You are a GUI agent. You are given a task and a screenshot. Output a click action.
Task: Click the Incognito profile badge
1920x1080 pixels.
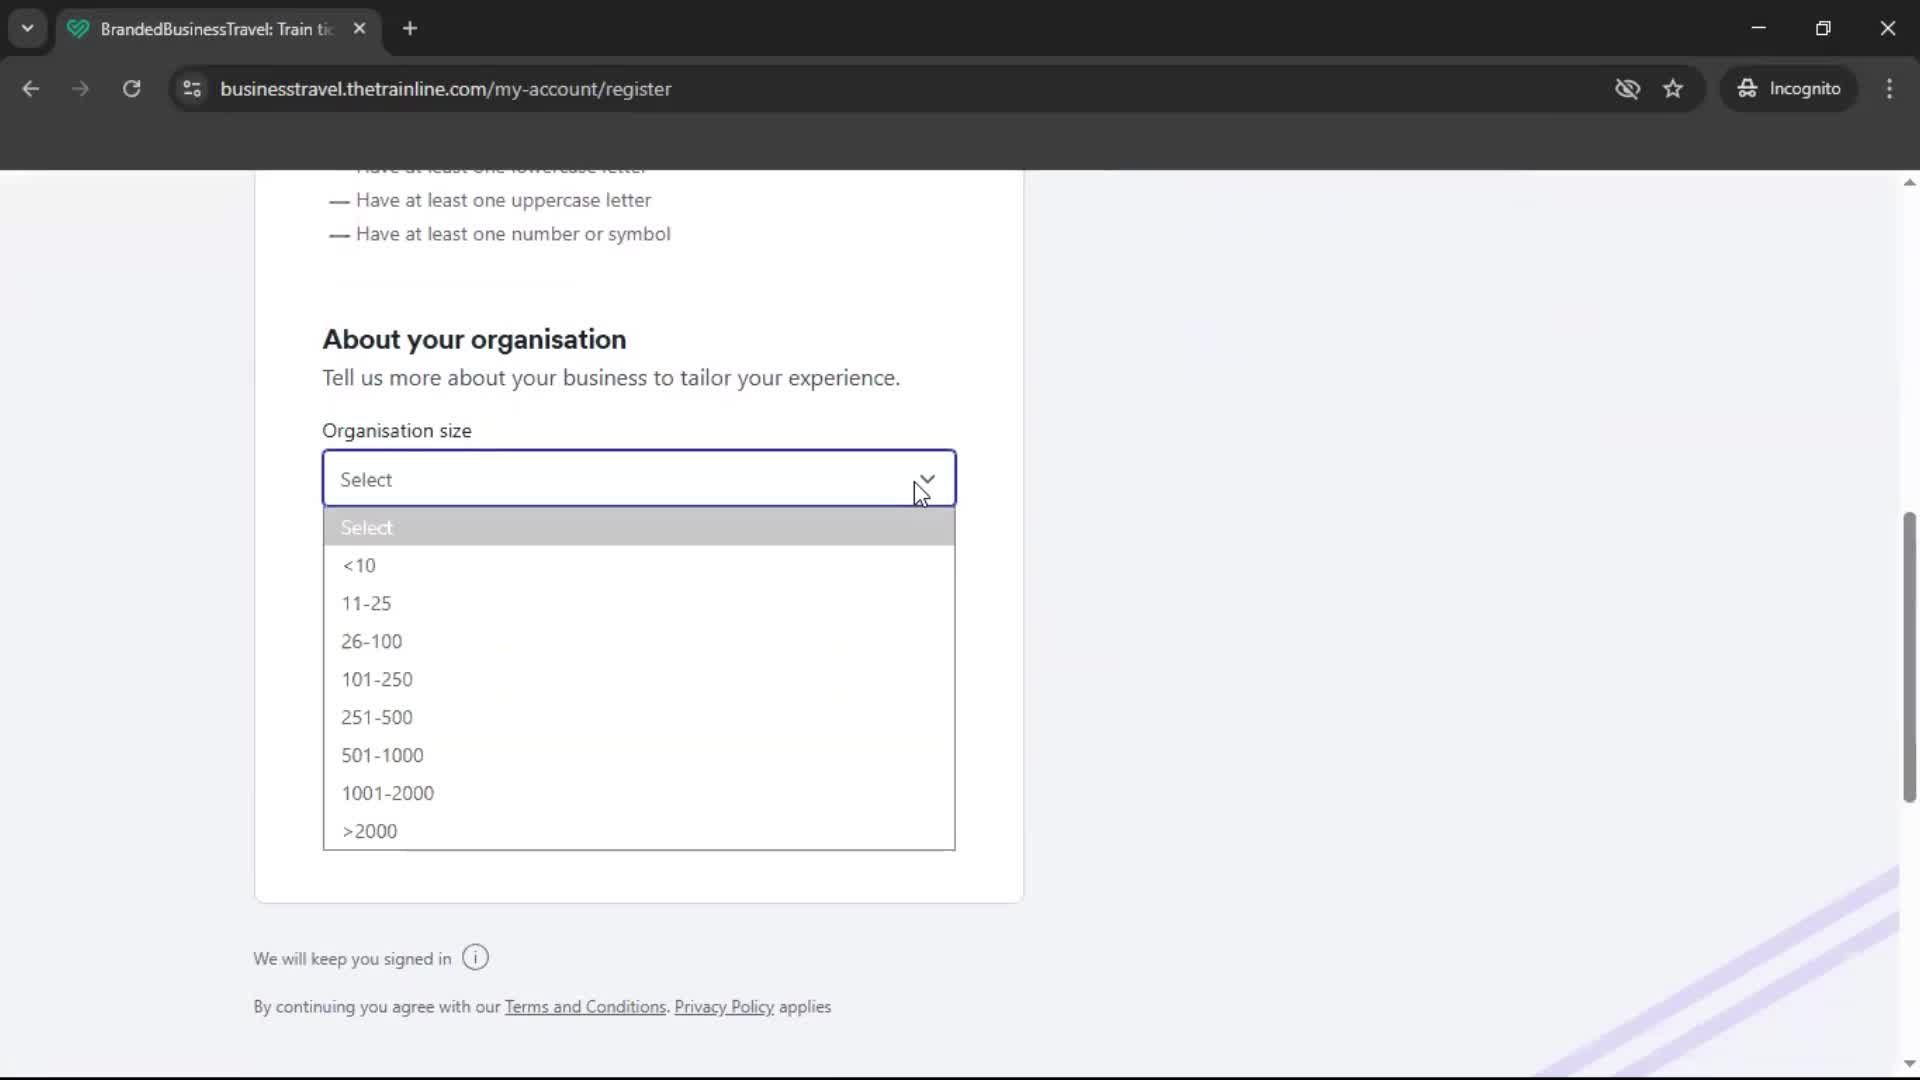point(1789,88)
